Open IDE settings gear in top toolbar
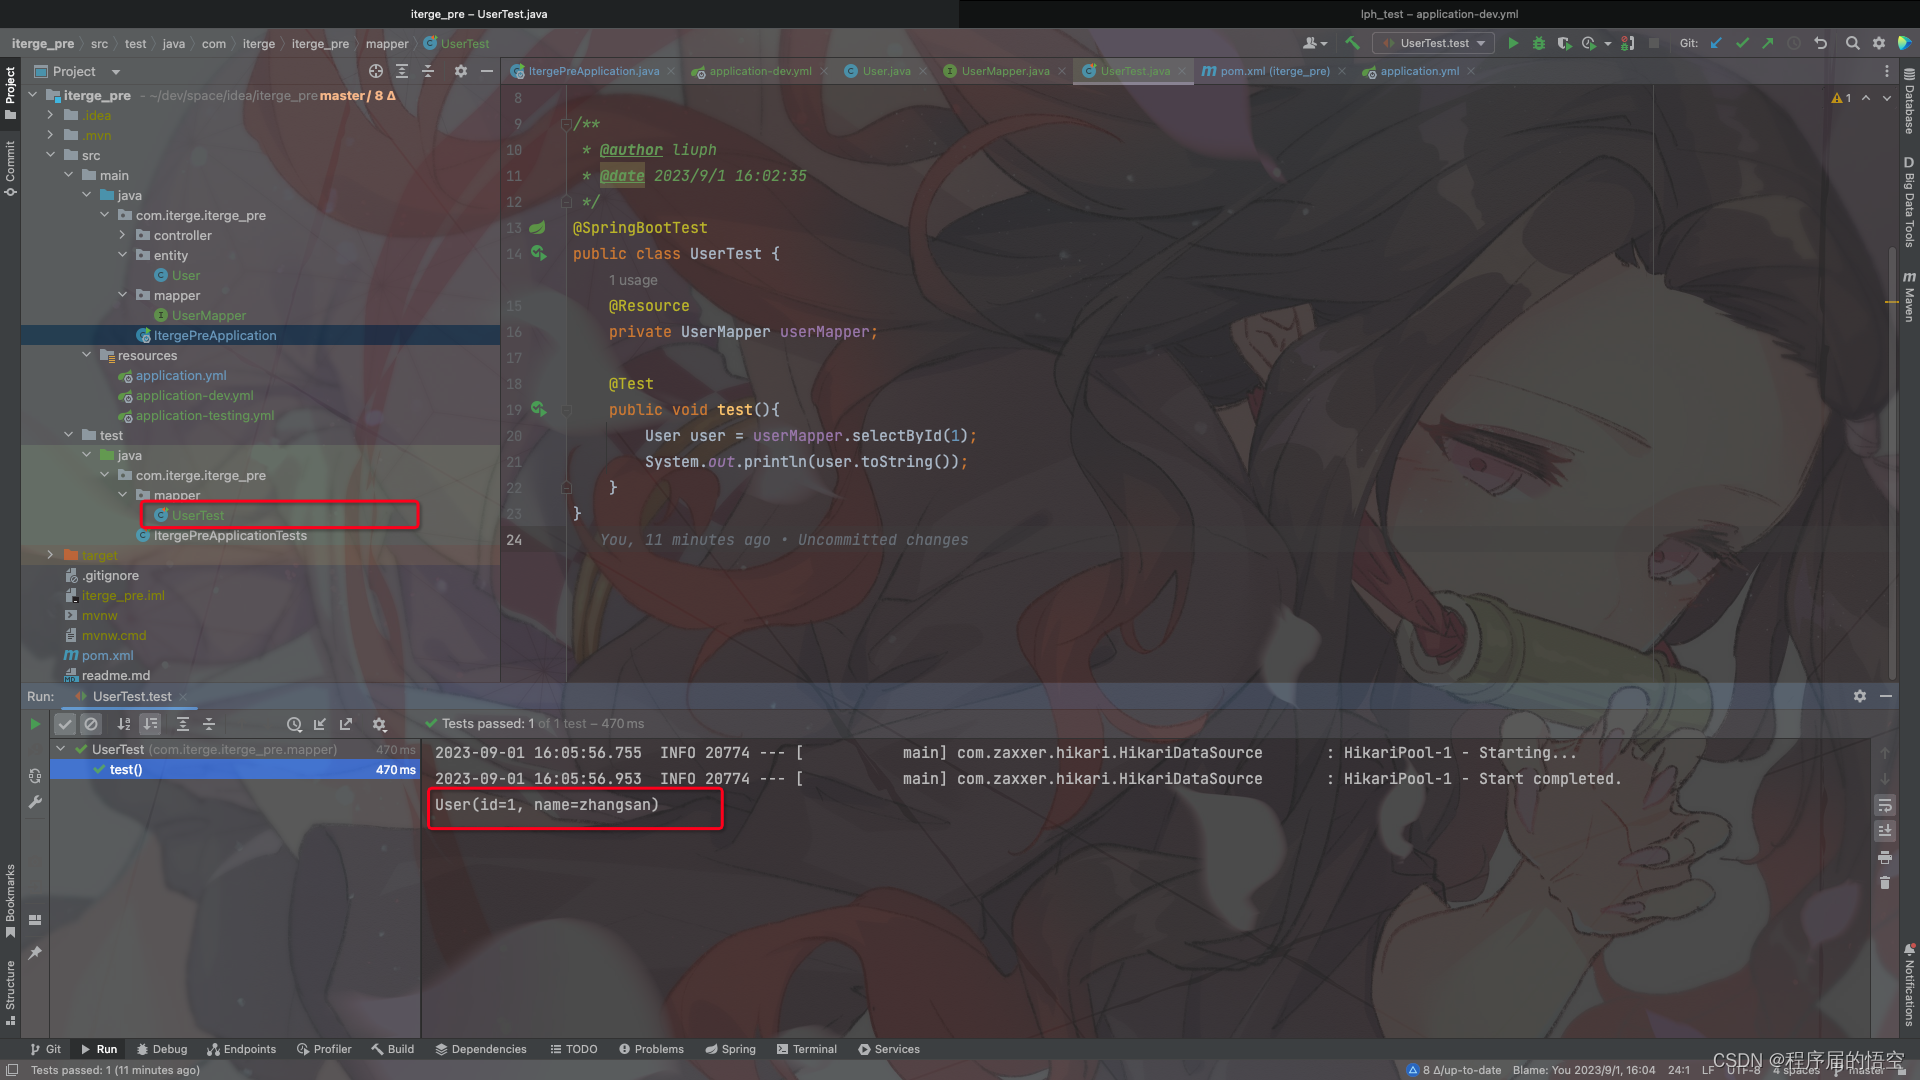Viewport: 1920px width, 1080px height. click(1879, 43)
